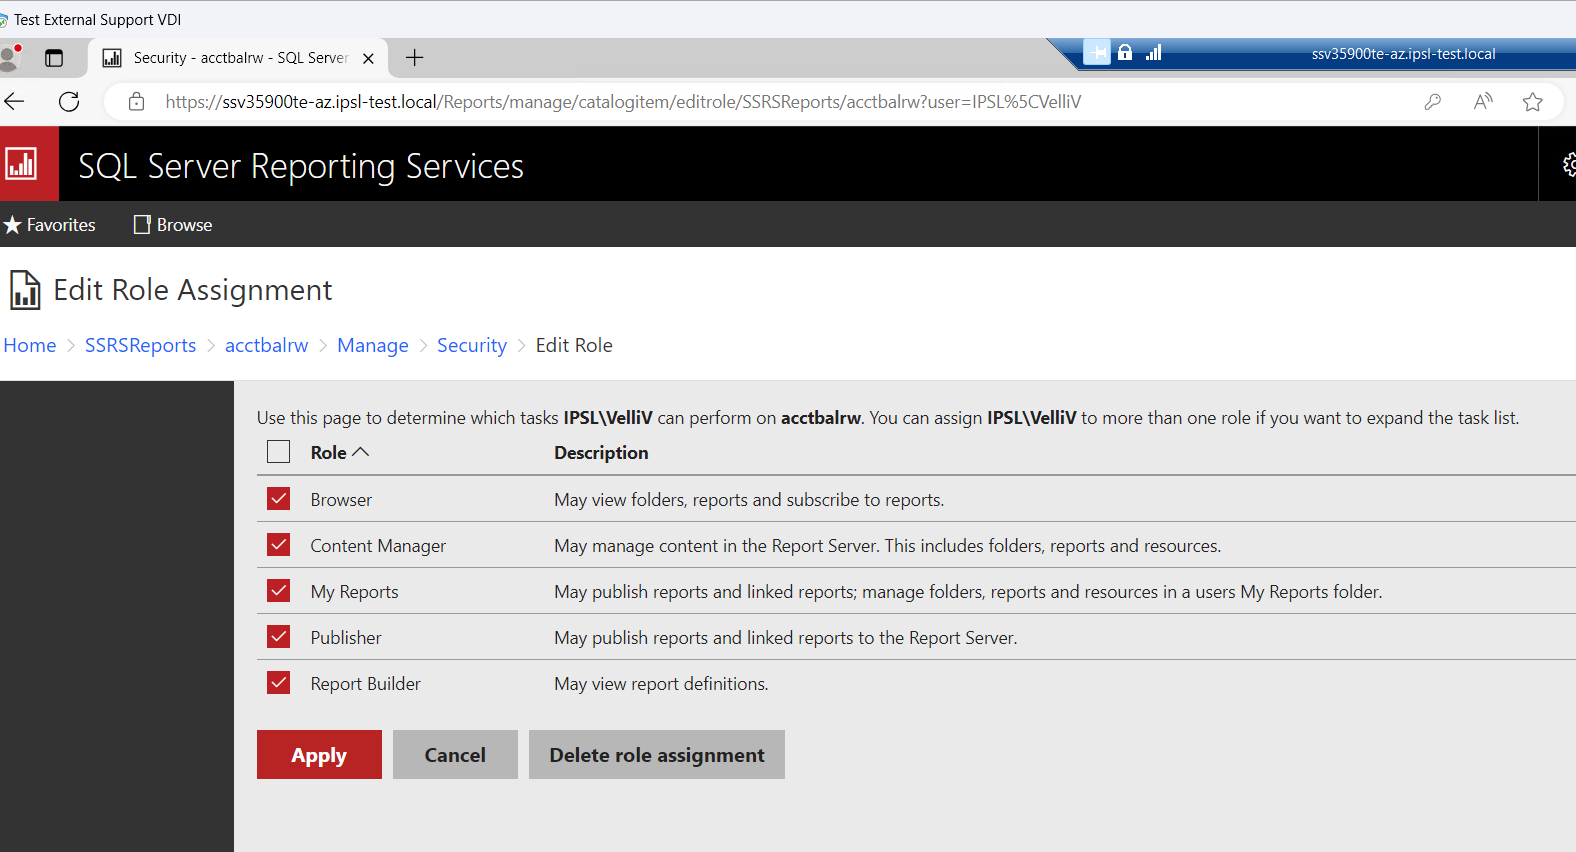
Task: Activate the read aloud icon
Action: 1483,101
